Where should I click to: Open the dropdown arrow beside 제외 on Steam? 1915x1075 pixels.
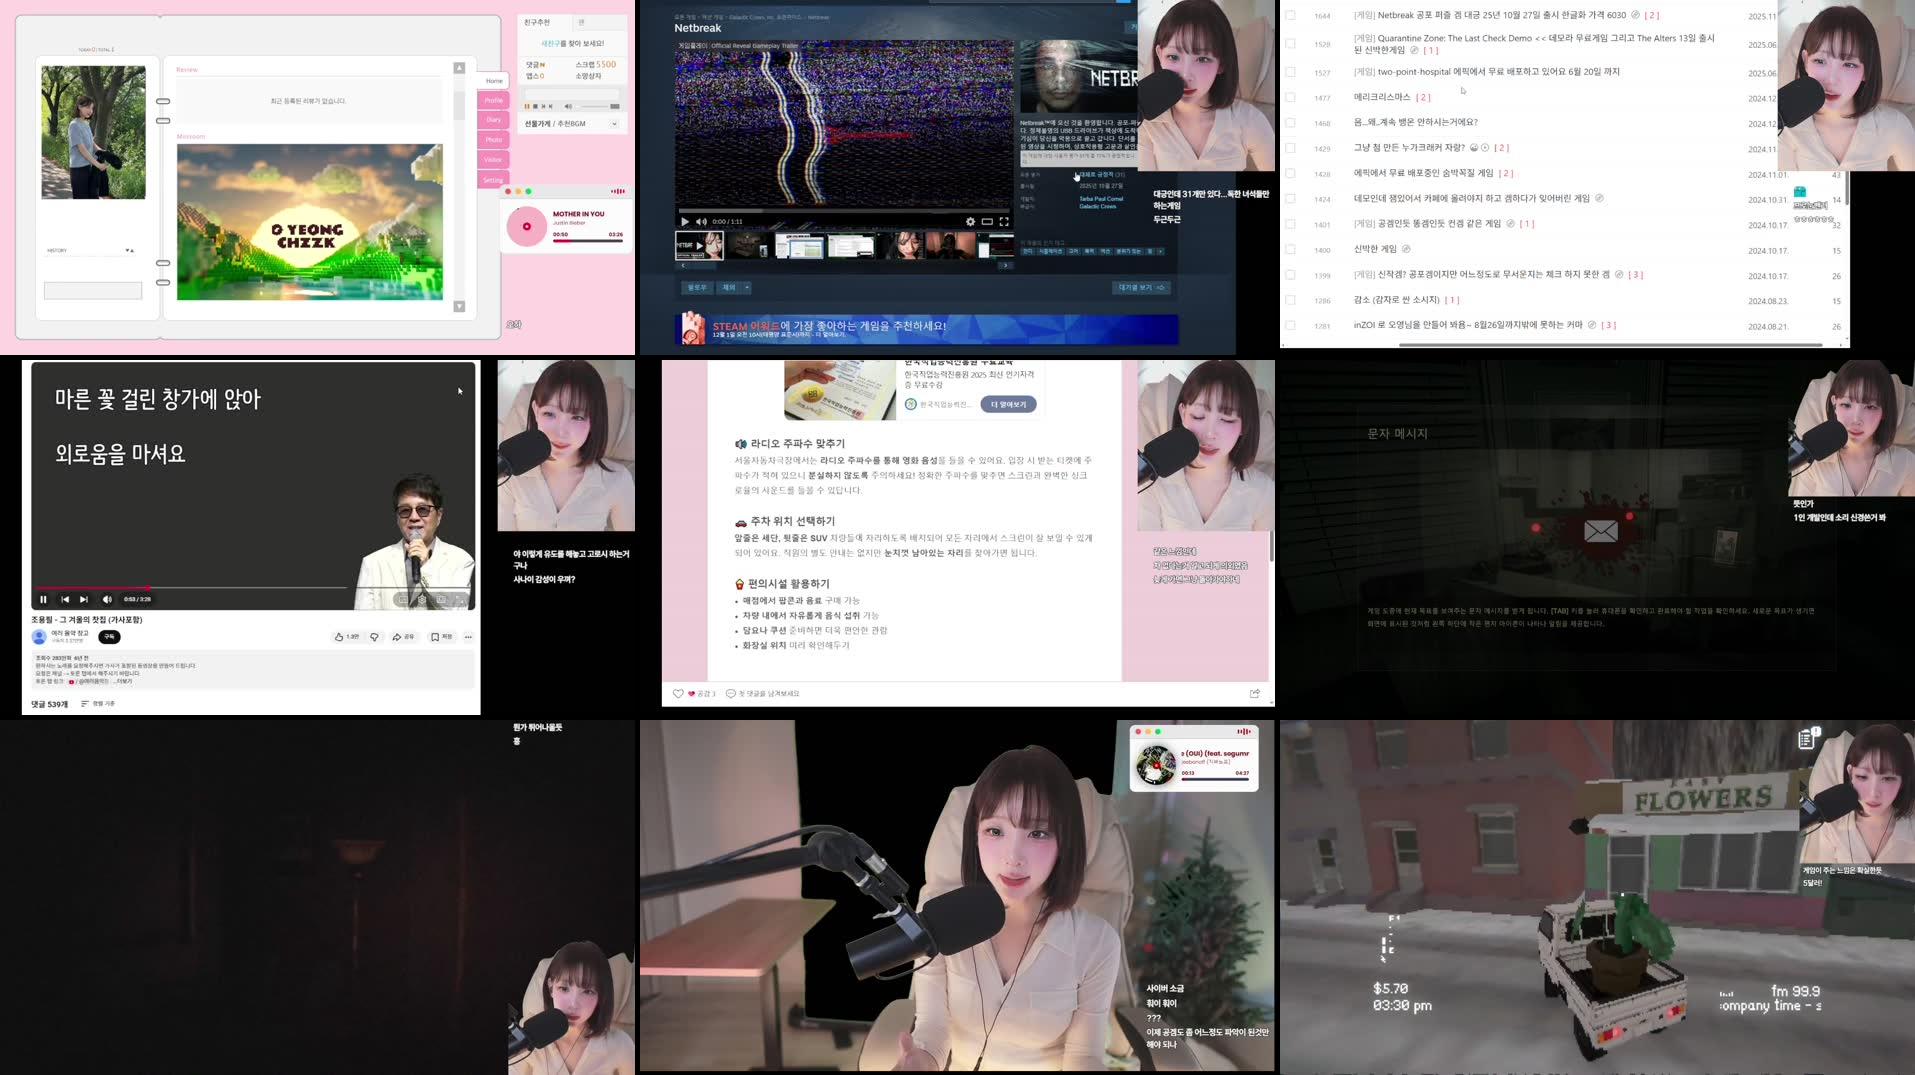coord(746,287)
